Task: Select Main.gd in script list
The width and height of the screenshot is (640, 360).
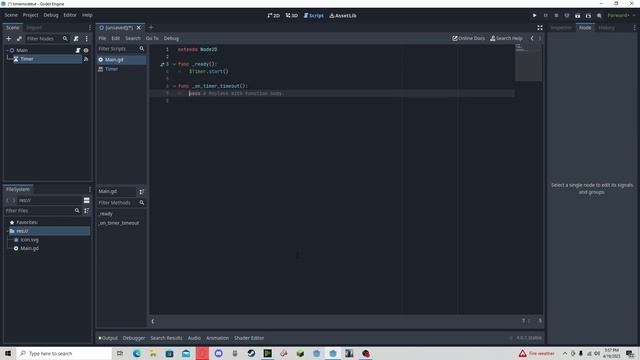Action: [121, 60]
